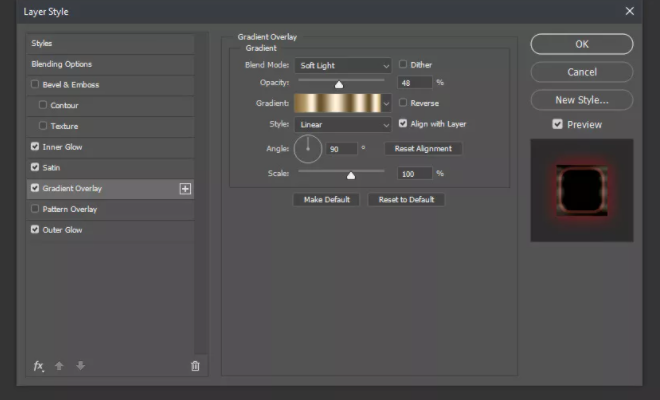Click the gold gradient swatch
This screenshot has width=660, height=400.
click(x=338, y=103)
